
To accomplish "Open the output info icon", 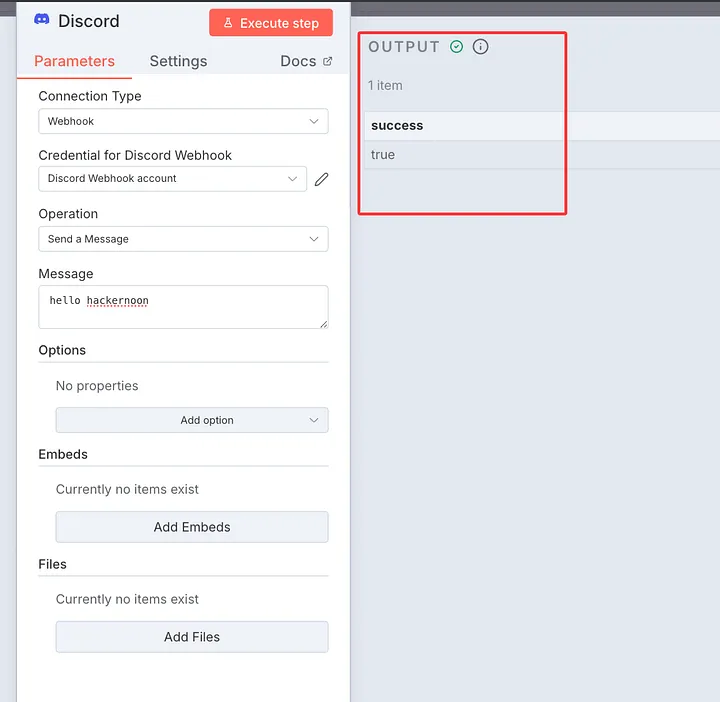I will pyautogui.click(x=481, y=47).
